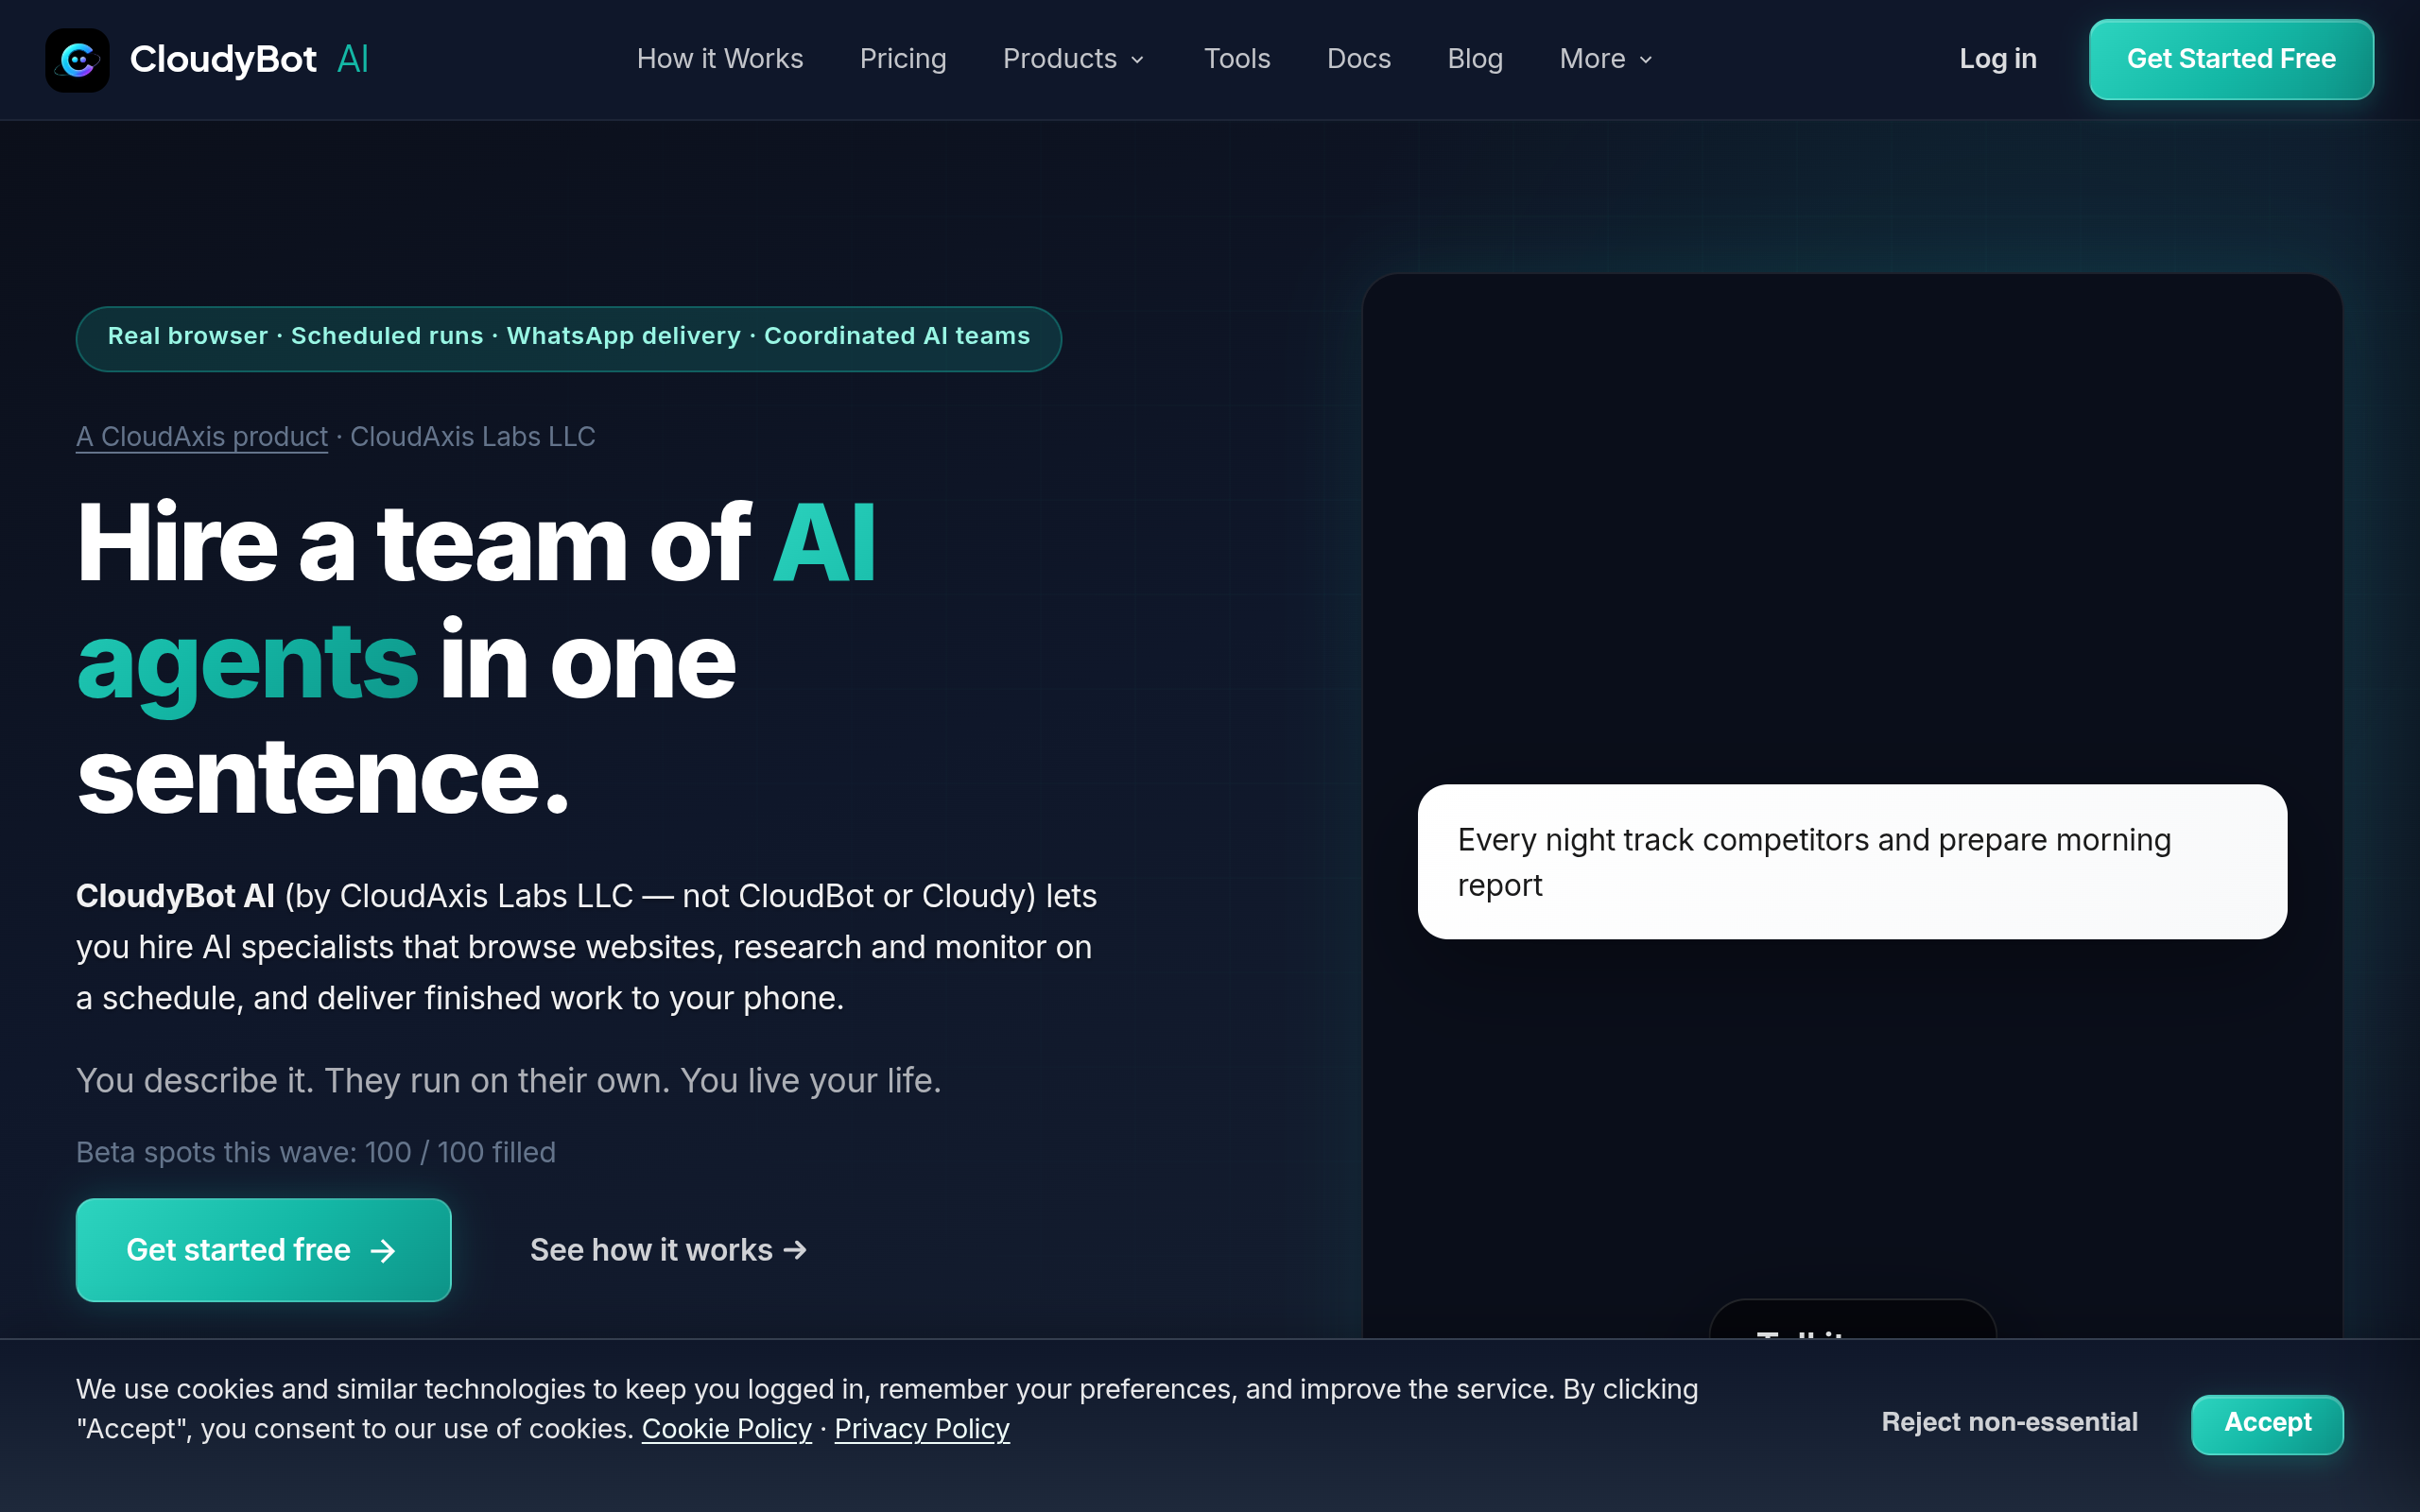The image size is (2420, 1512).
Task: Click the Real browser feature badge
Action: [x=568, y=339]
